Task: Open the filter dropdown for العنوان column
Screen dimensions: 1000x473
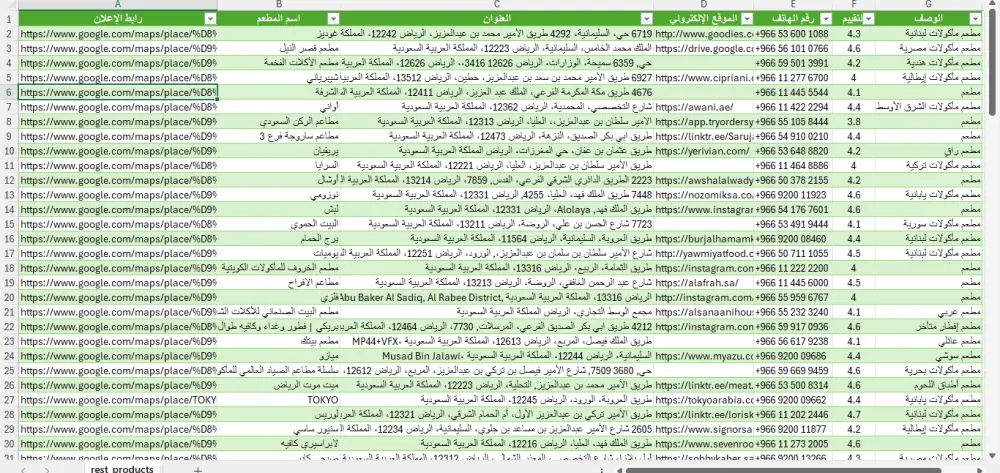Action: pos(647,18)
